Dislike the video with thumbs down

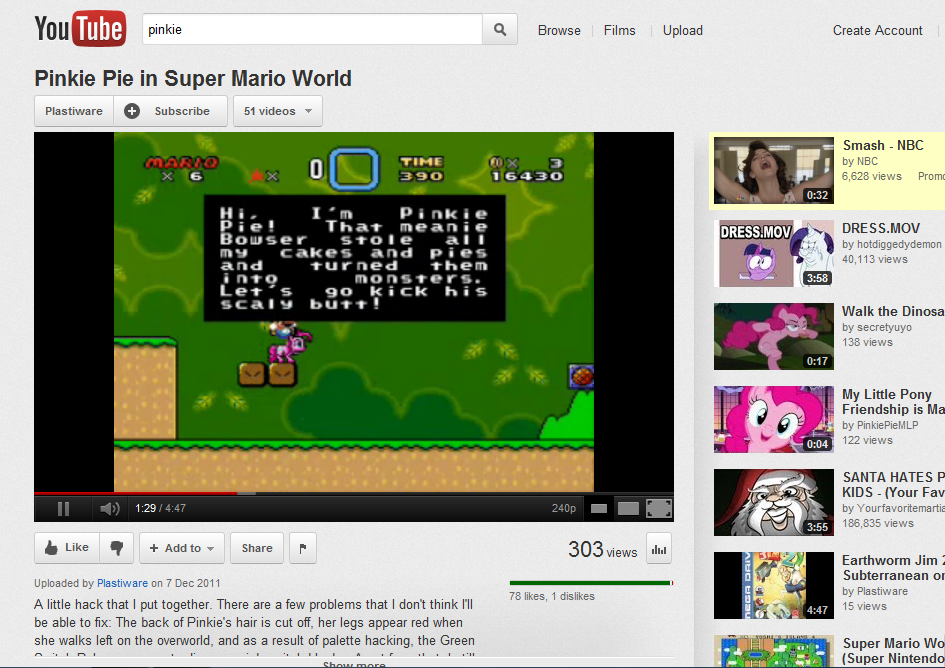116,547
